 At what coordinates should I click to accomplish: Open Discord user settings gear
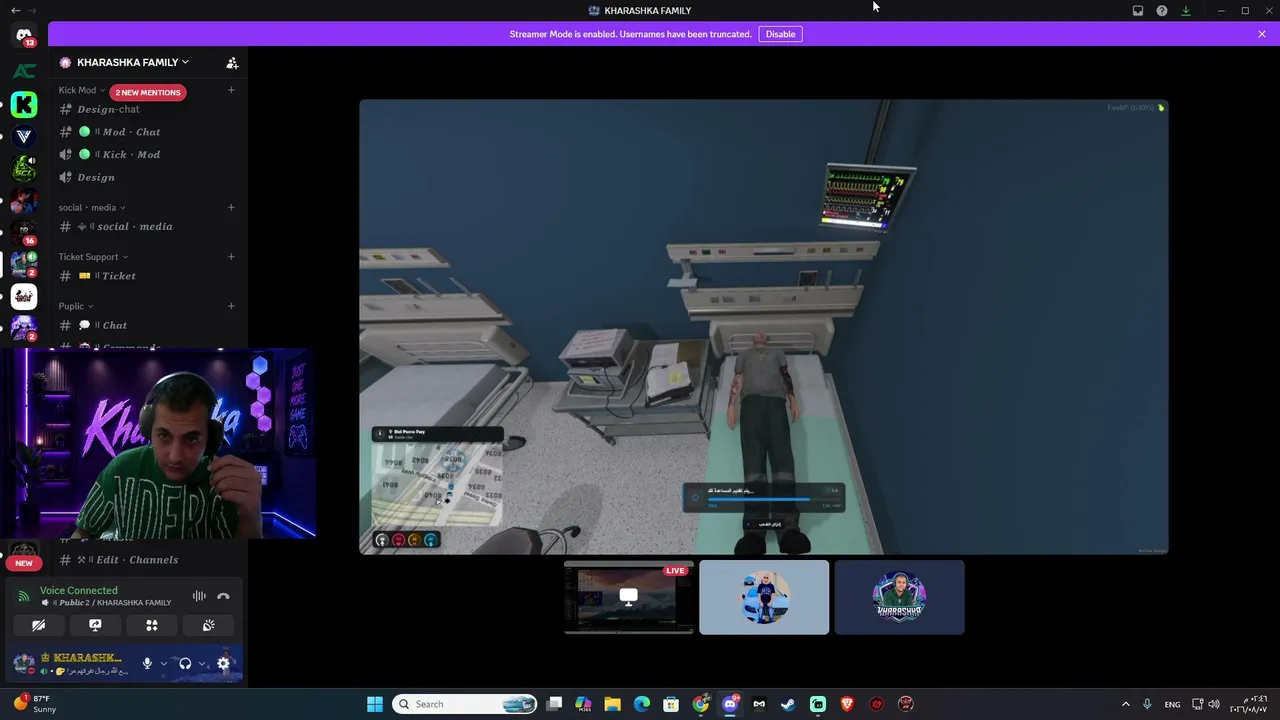click(223, 663)
